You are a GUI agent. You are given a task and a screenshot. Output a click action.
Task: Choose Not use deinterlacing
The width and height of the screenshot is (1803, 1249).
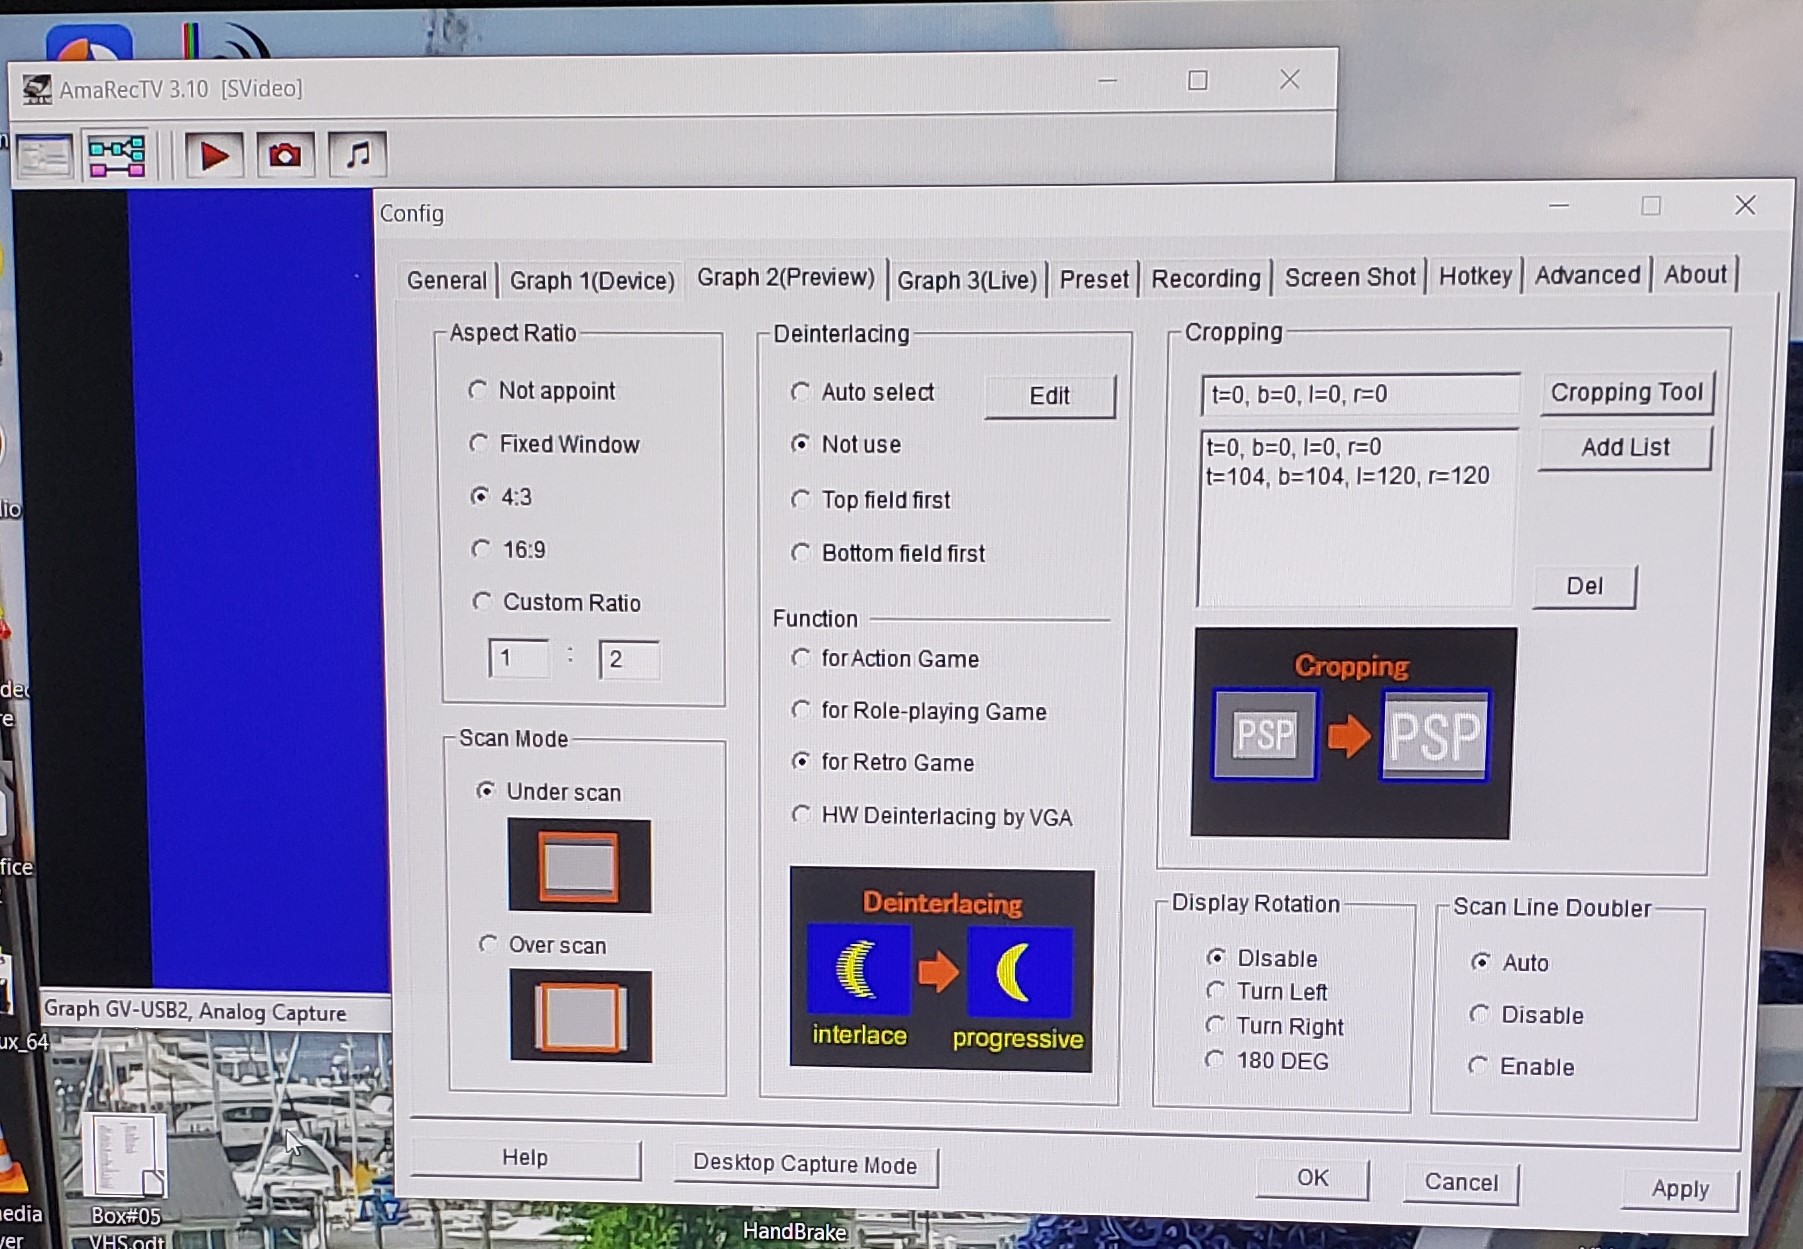(846, 444)
